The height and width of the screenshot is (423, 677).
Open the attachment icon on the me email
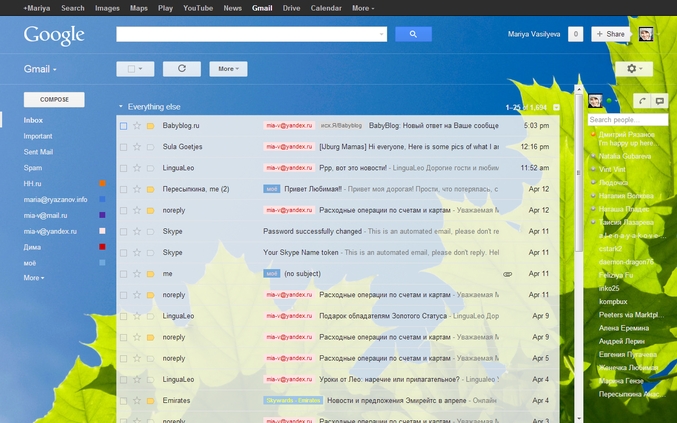tap(507, 273)
